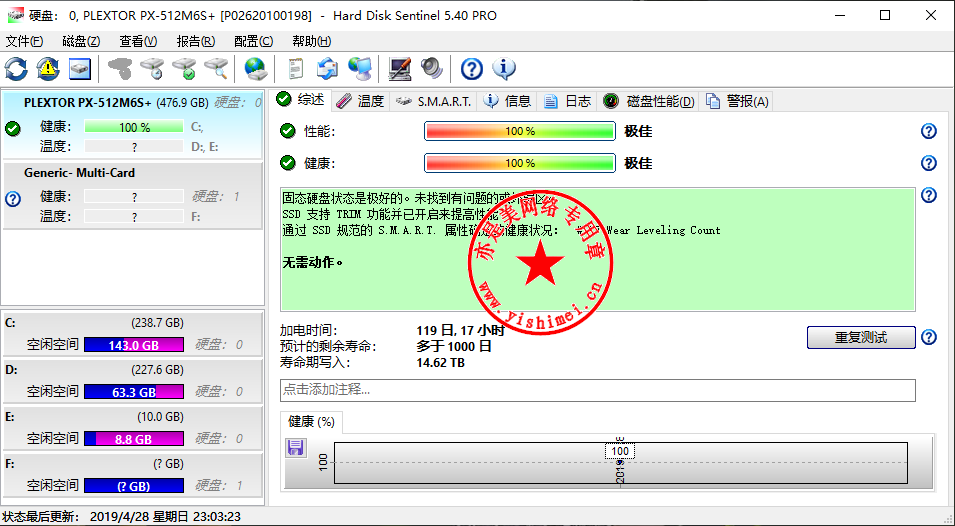Screen dimensions: 955x526
Task: Switch to the 警报(A) tab
Action: (x=737, y=101)
